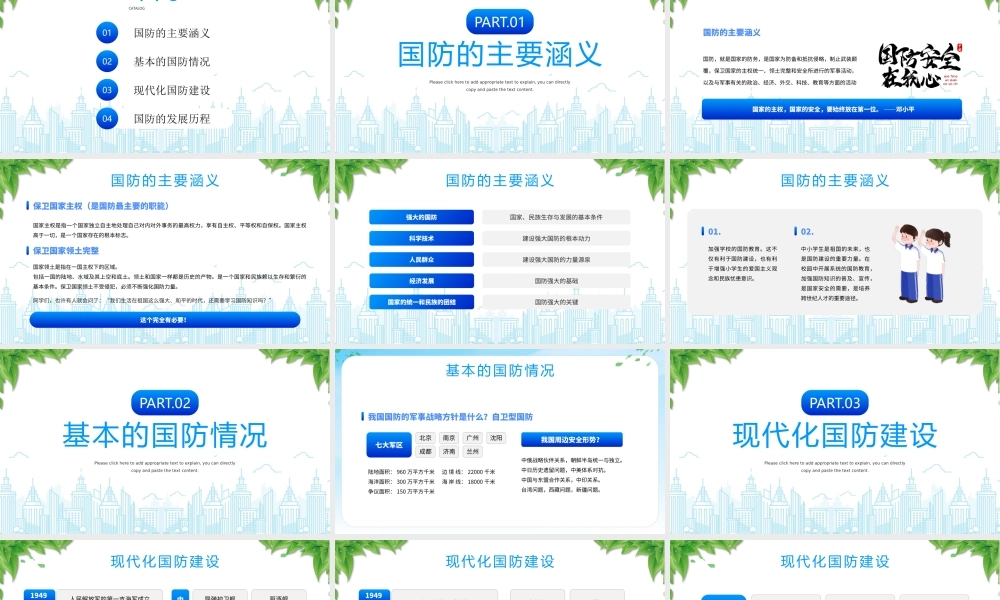Image resolution: width=1000 pixels, height=600 pixels.
Task: Click the 01 circle in the catalog slide
Action: coord(107,33)
